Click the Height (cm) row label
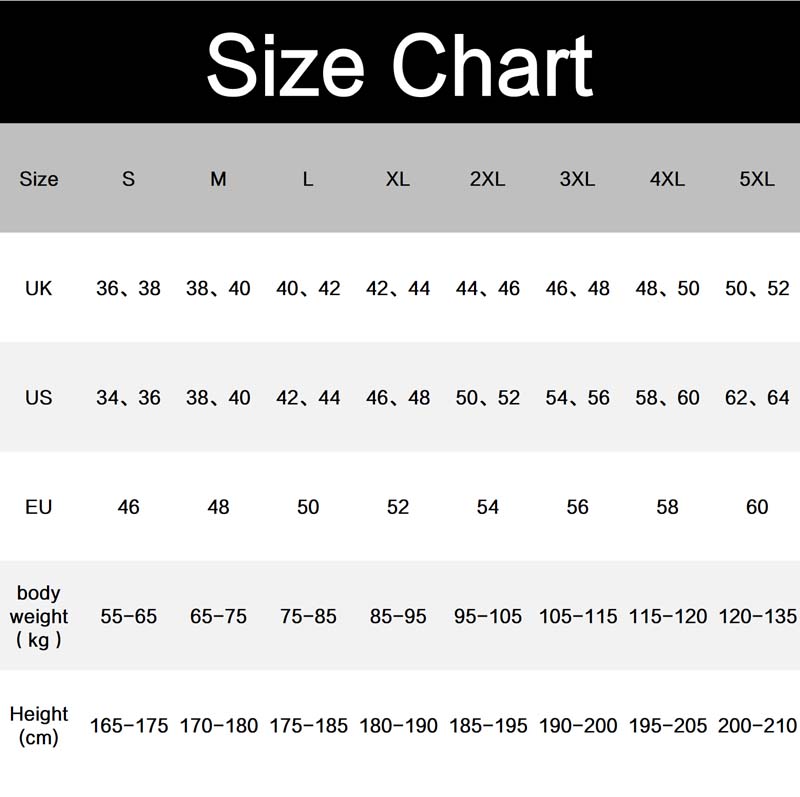Image resolution: width=800 pixels, height=797 pixels. click(39, 726)
